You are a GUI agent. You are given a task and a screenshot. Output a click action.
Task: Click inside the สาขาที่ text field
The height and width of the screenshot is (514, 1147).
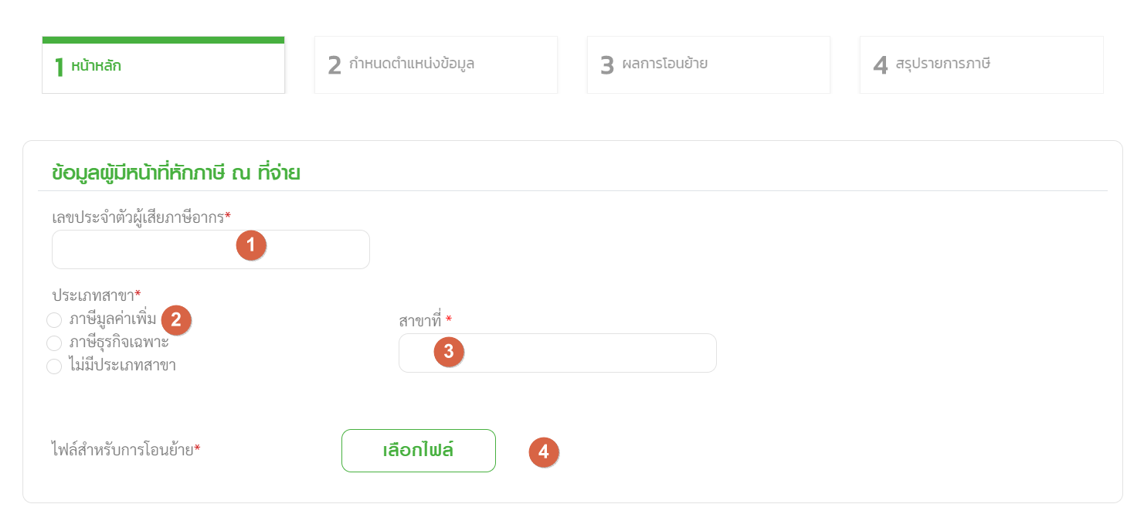[557, 353]
